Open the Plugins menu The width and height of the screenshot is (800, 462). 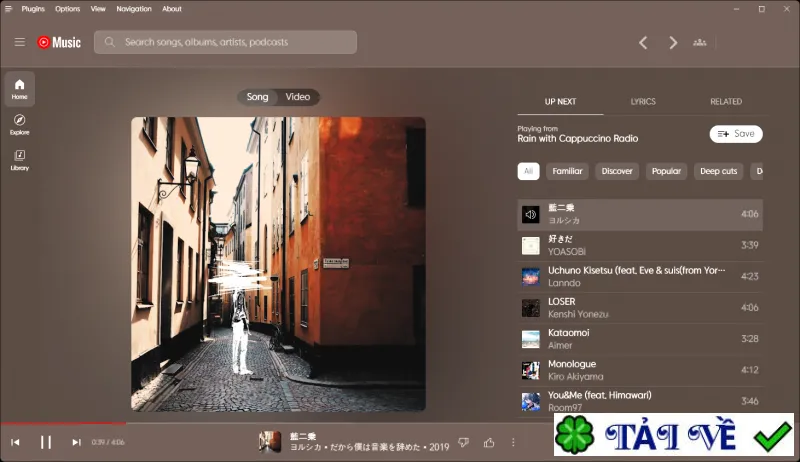tap(33, 9)
